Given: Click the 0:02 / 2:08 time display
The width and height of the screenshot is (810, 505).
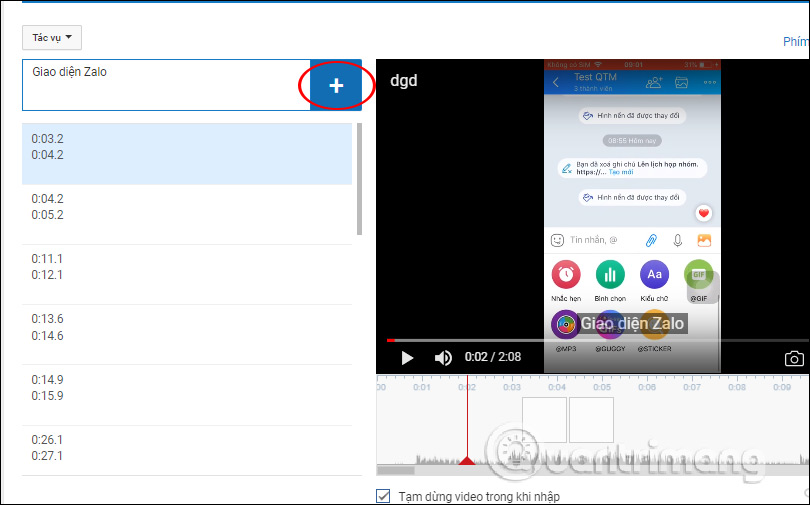Looking at the screenshot, I should pyautogui.click(x=492, y=357).
